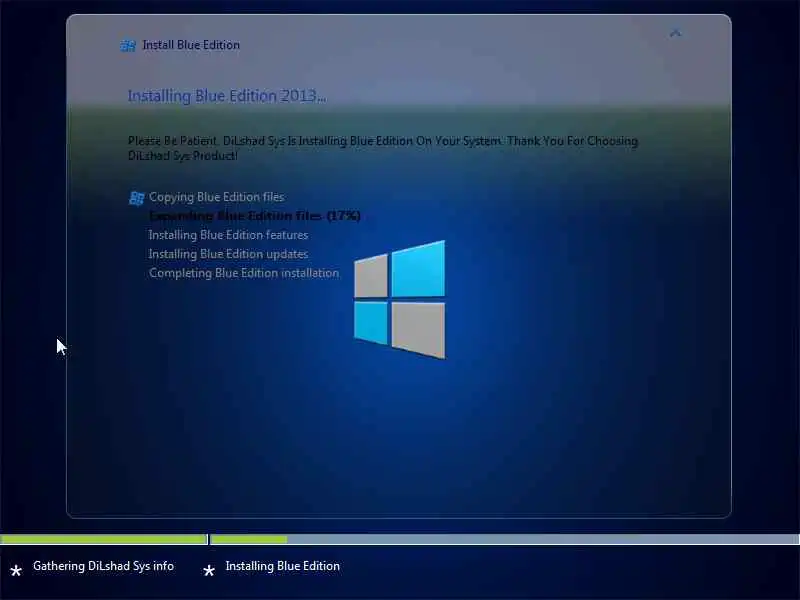800x600 pixels.
Task: Click the first green progress bar segment
Action: click(x=103, y=539)
